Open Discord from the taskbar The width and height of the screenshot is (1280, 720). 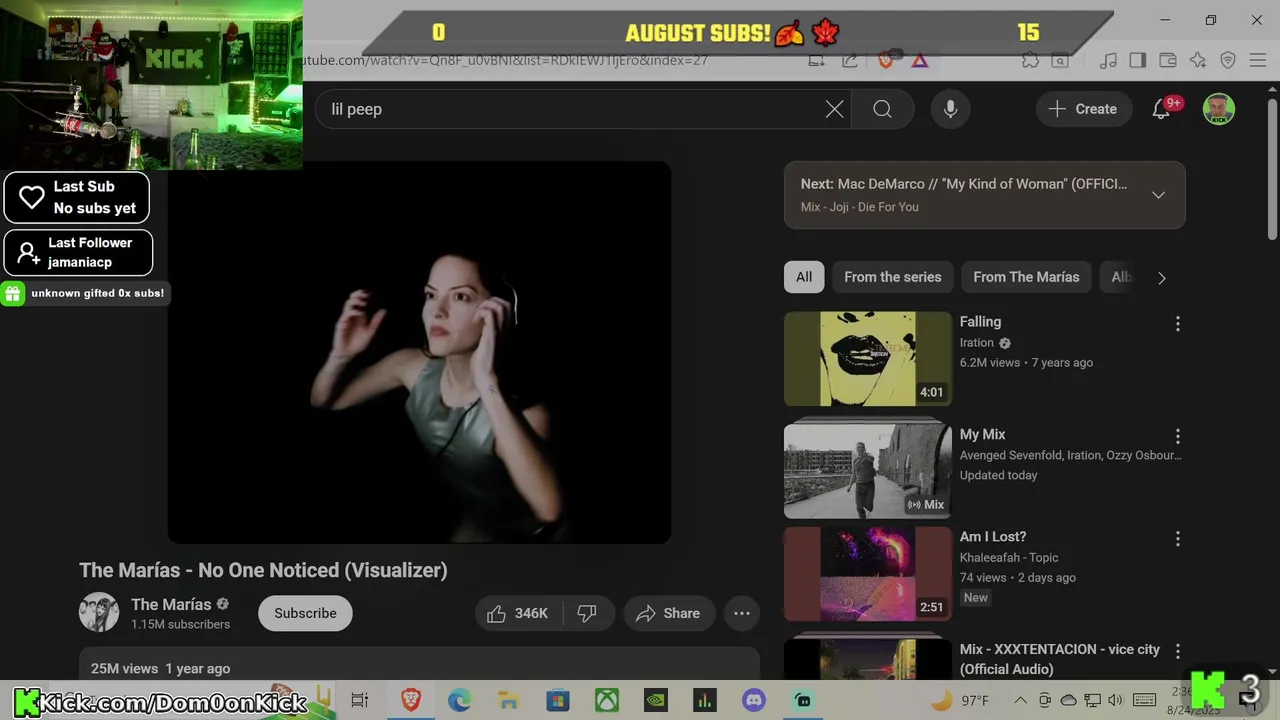click(x=754, y=700)
